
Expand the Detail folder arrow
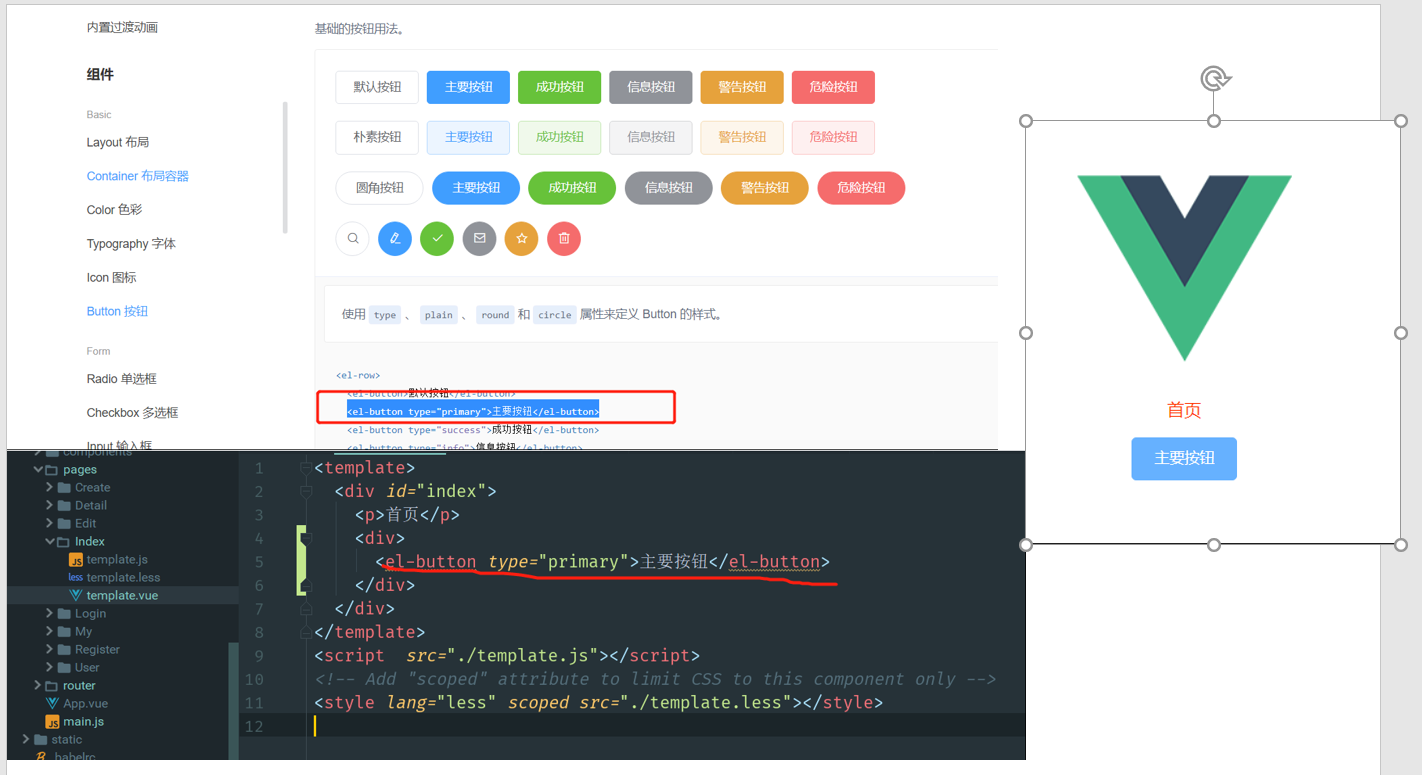(50, 506)
